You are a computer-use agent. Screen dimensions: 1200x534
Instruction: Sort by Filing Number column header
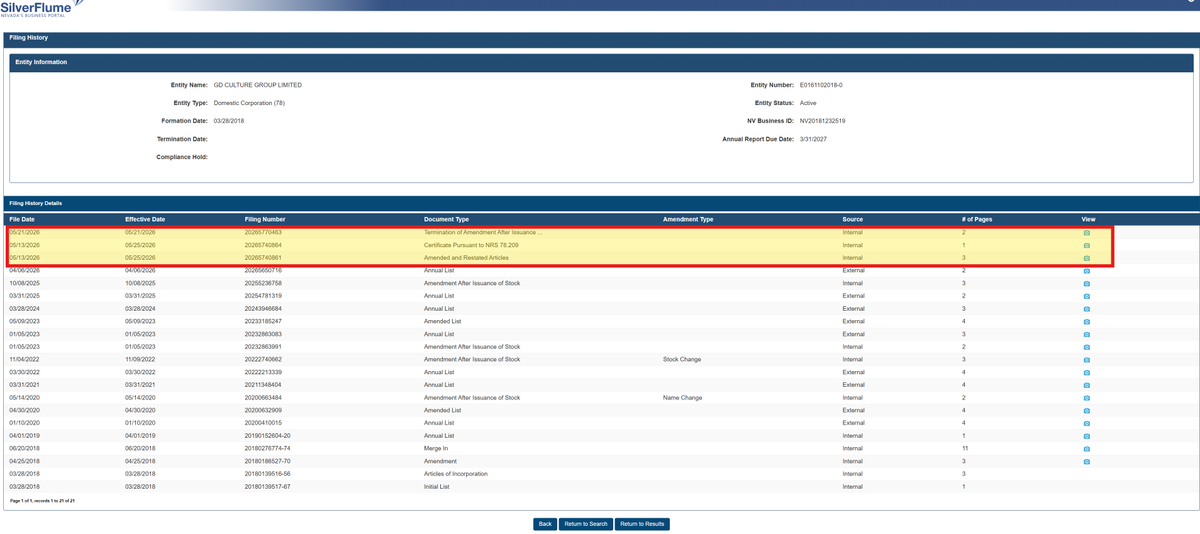click(x=265, y=219)
